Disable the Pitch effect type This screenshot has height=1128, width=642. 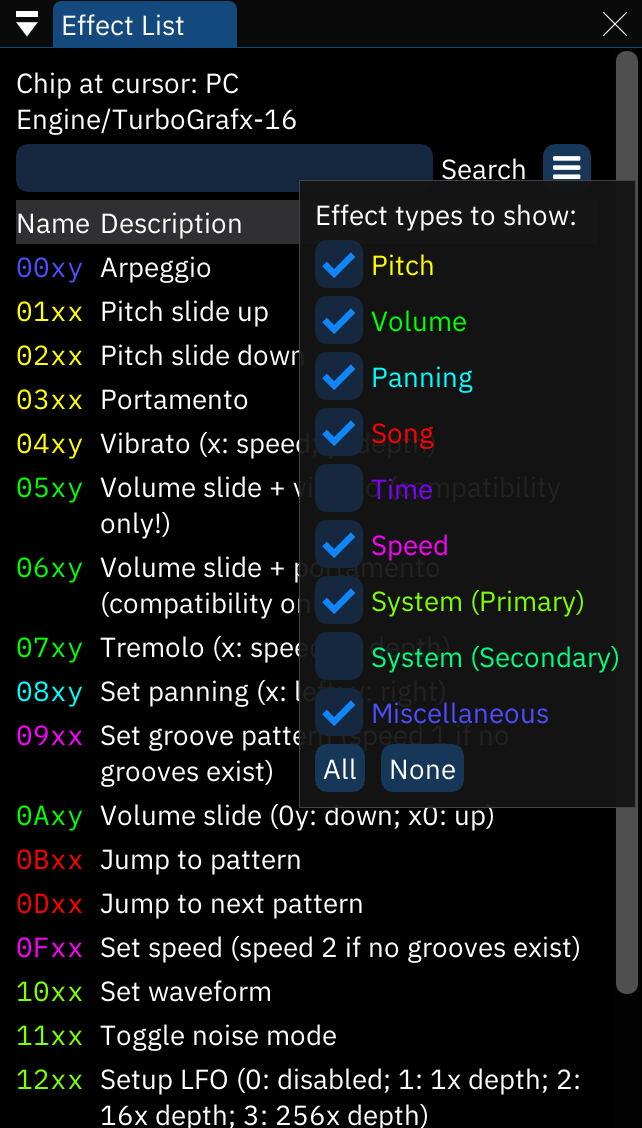(339, 264)
